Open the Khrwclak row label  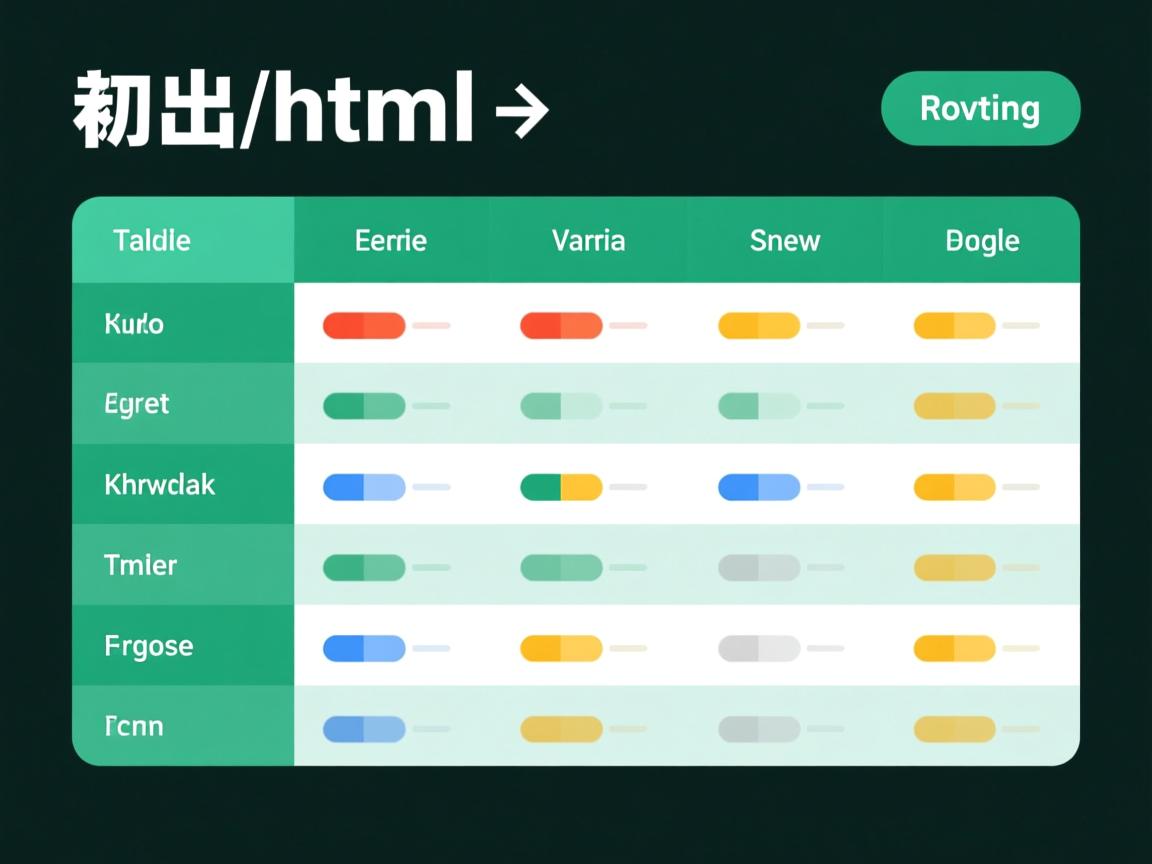click(160, 485)
